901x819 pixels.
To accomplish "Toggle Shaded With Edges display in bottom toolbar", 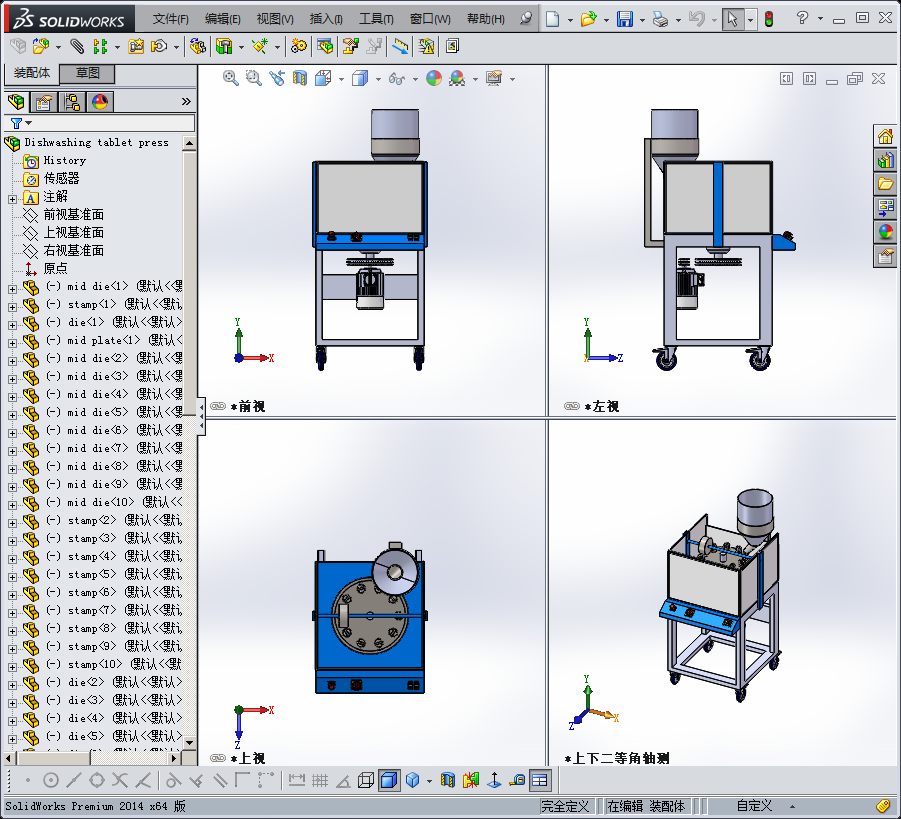I will (389, 780).
